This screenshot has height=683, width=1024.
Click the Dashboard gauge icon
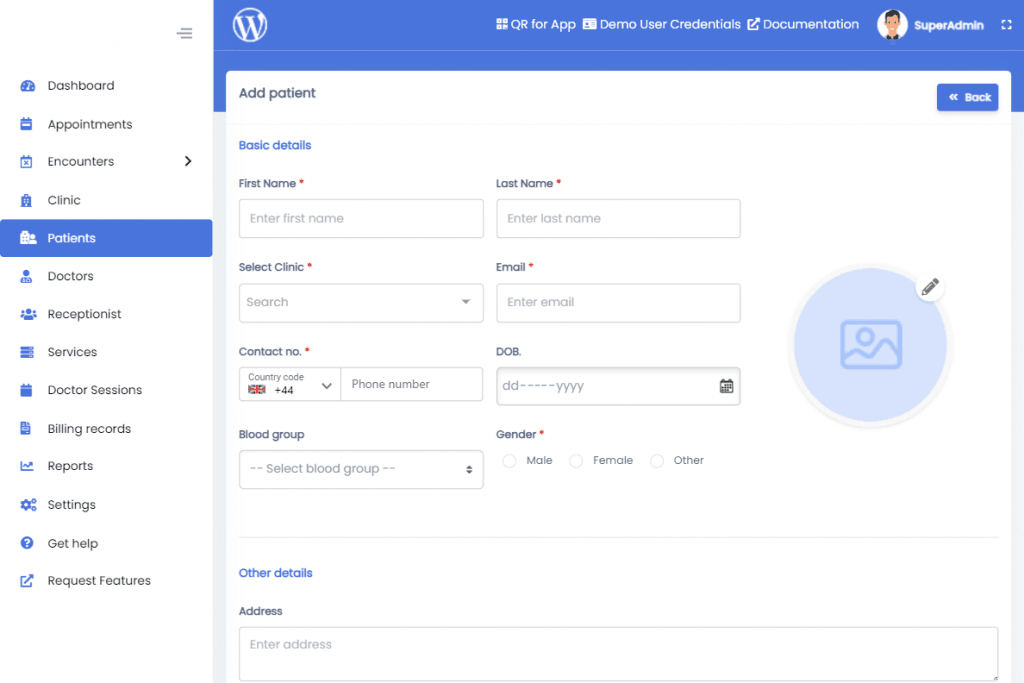tap(27, 86)
